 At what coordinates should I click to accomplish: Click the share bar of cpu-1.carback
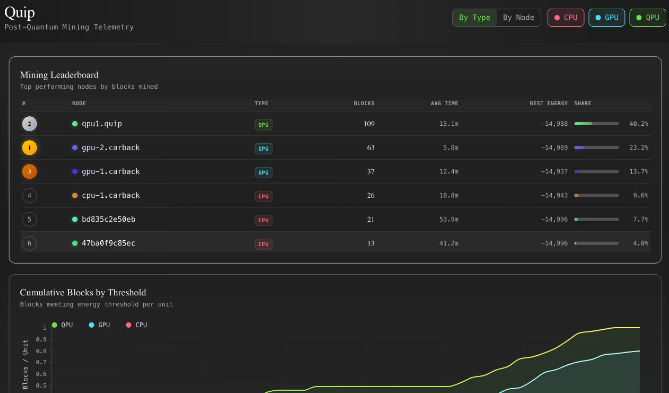[x=596, y=195]
